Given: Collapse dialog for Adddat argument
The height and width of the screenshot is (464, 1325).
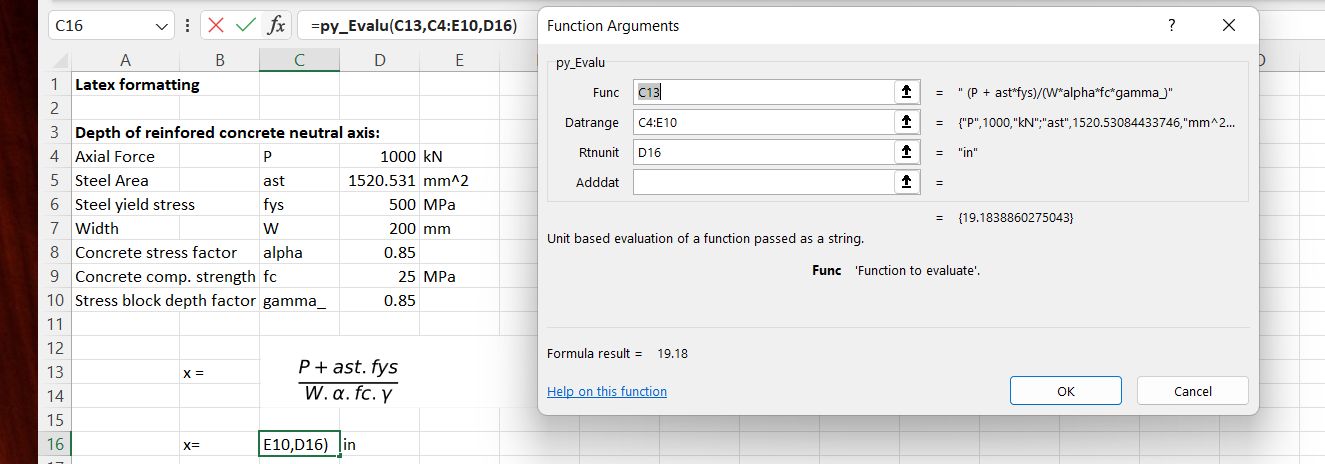Looking at the screenshot, I should (906, 182).
